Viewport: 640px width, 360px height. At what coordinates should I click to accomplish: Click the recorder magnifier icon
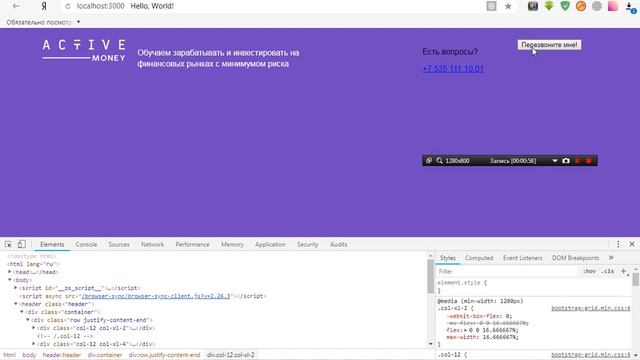point(439,160)
